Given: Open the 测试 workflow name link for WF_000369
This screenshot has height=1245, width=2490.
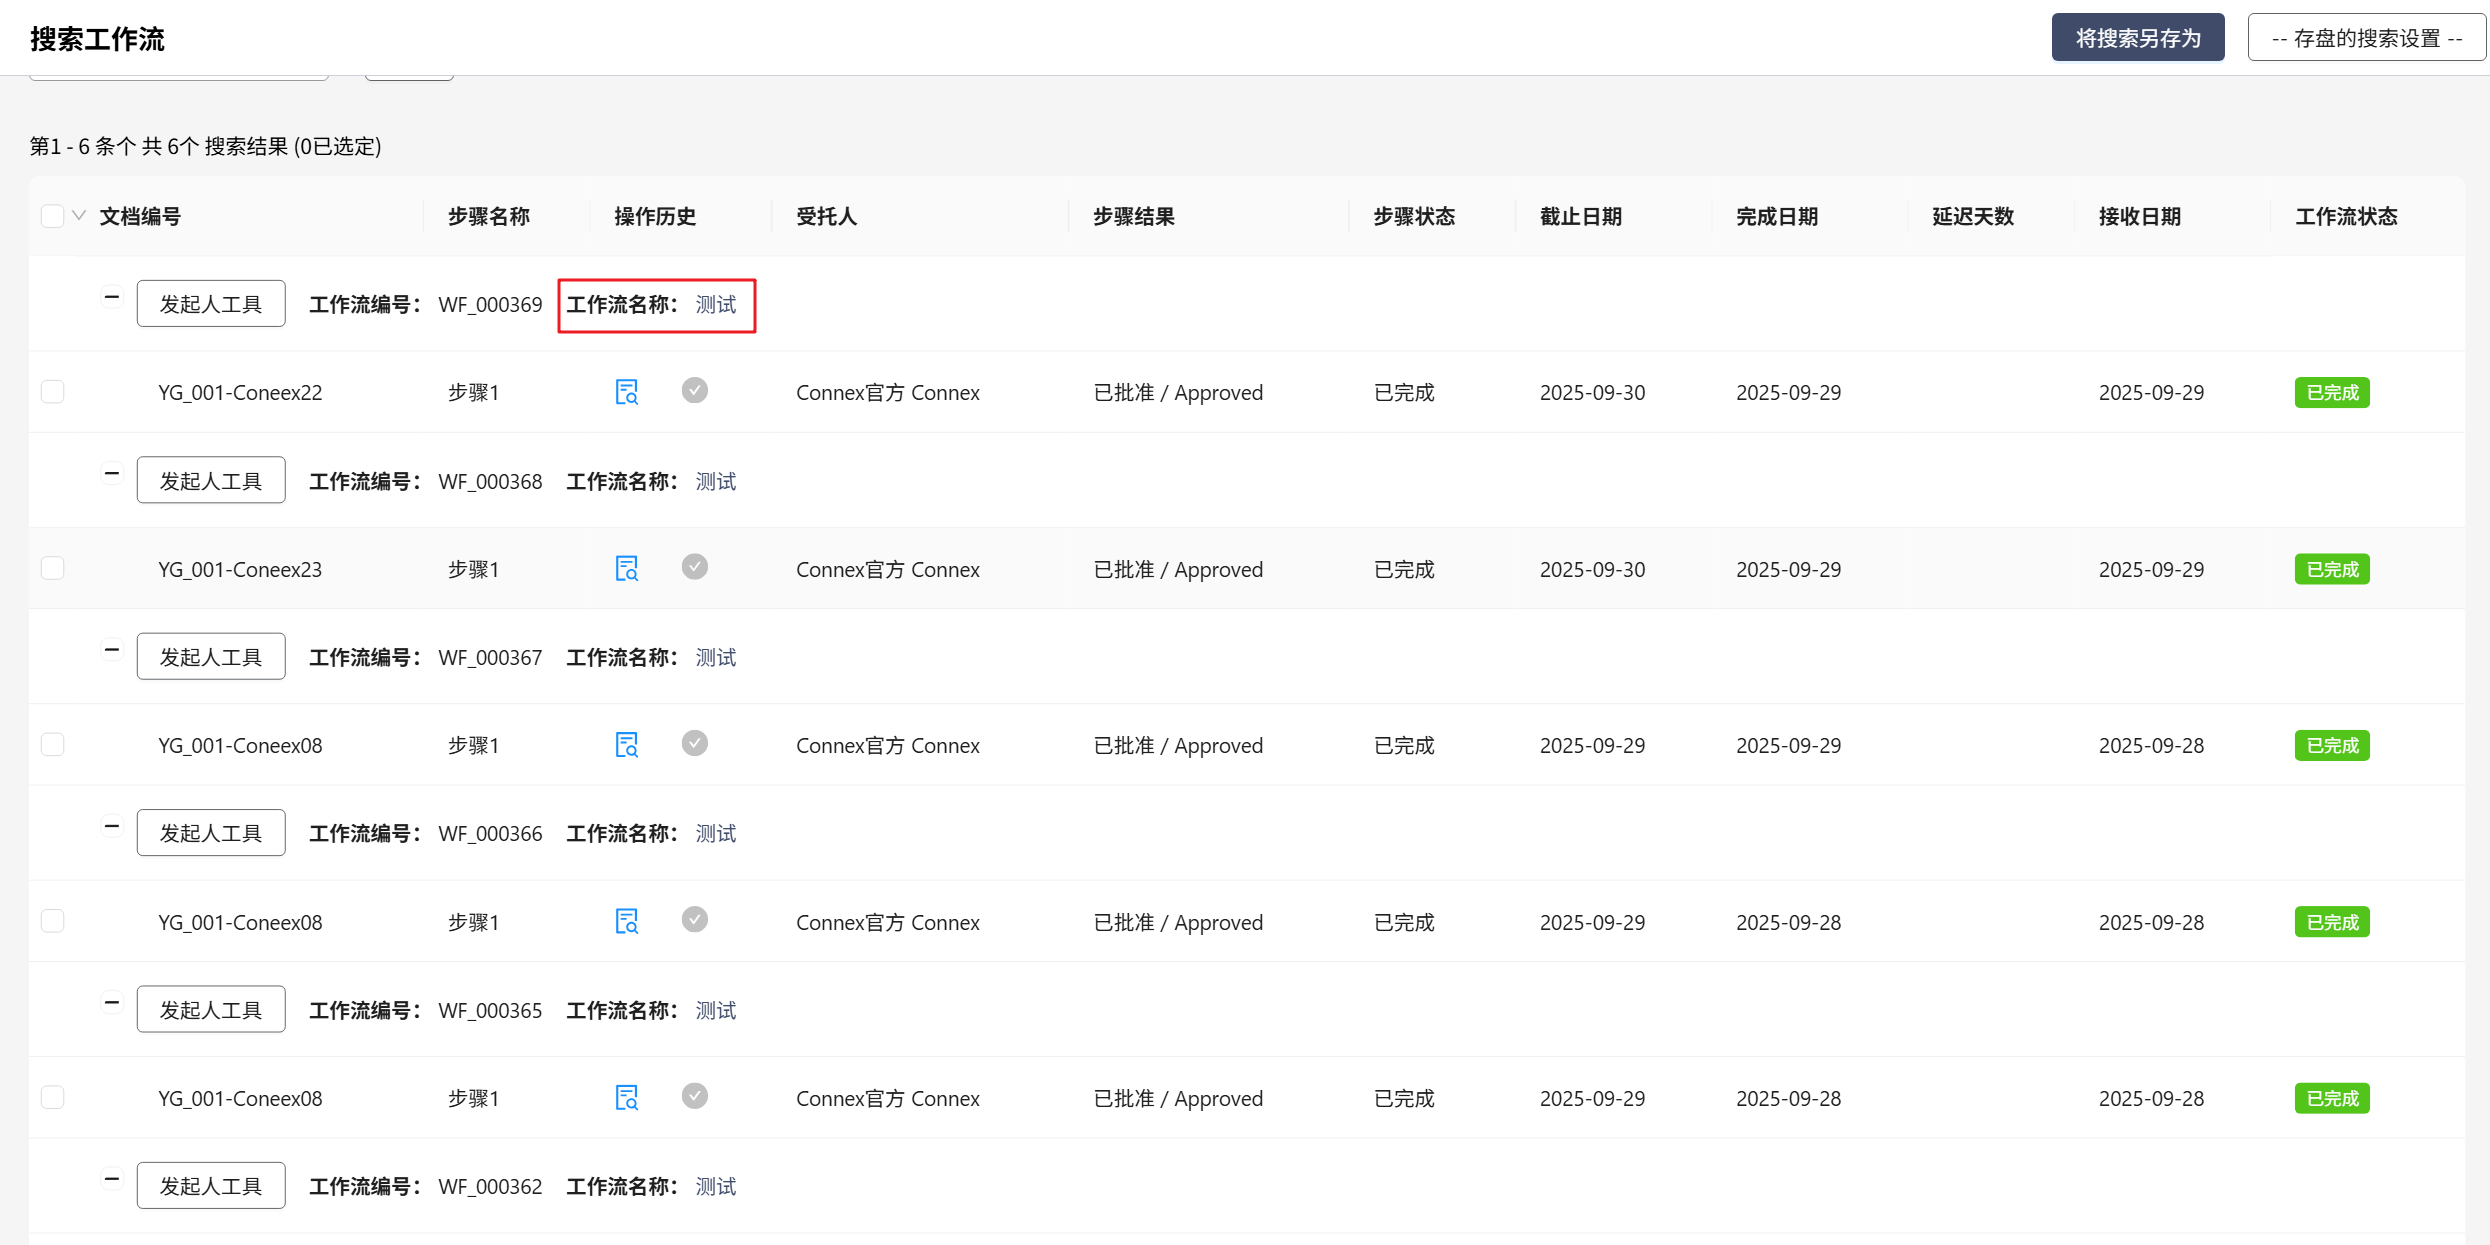Looking at the screenshot, I should pos(716,305).
